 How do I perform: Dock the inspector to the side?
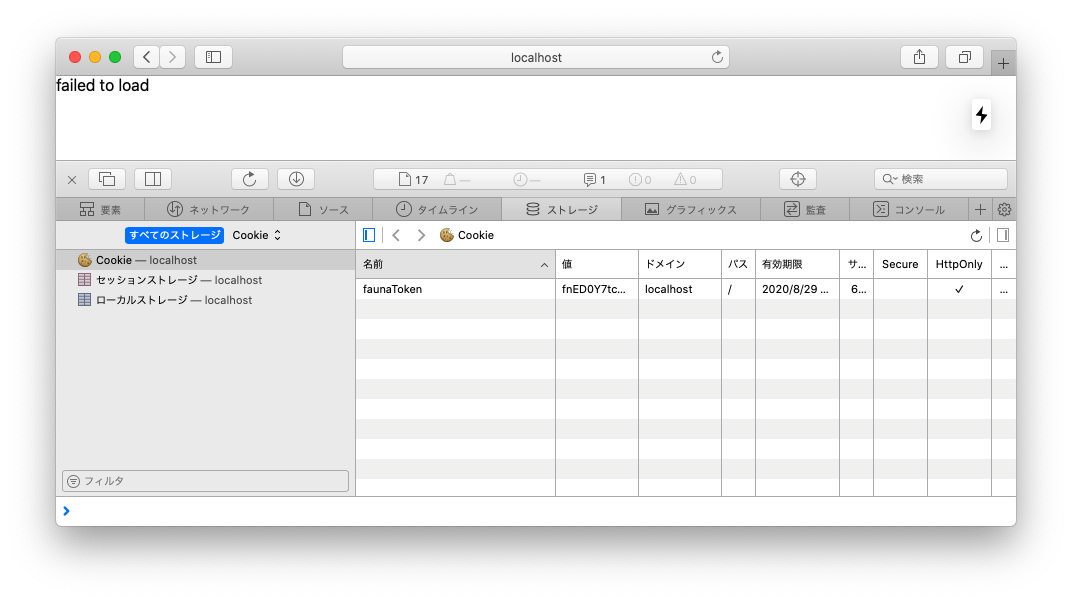tap(153, 179)
